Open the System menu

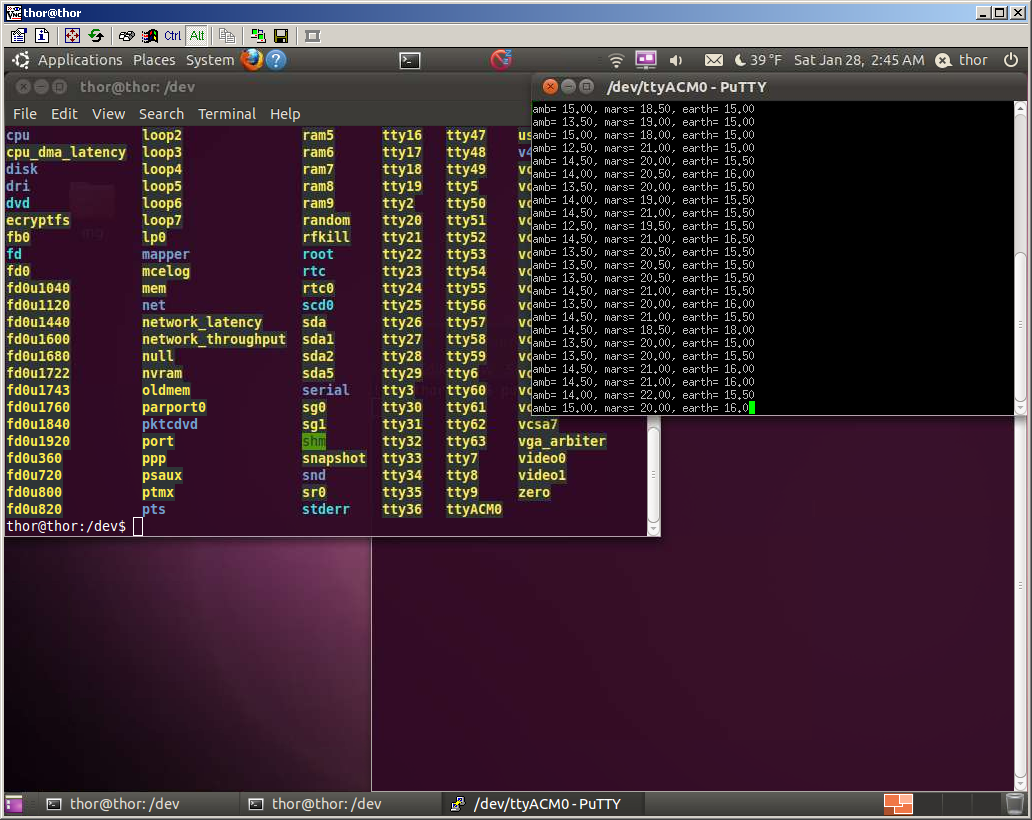coord(210,60)
